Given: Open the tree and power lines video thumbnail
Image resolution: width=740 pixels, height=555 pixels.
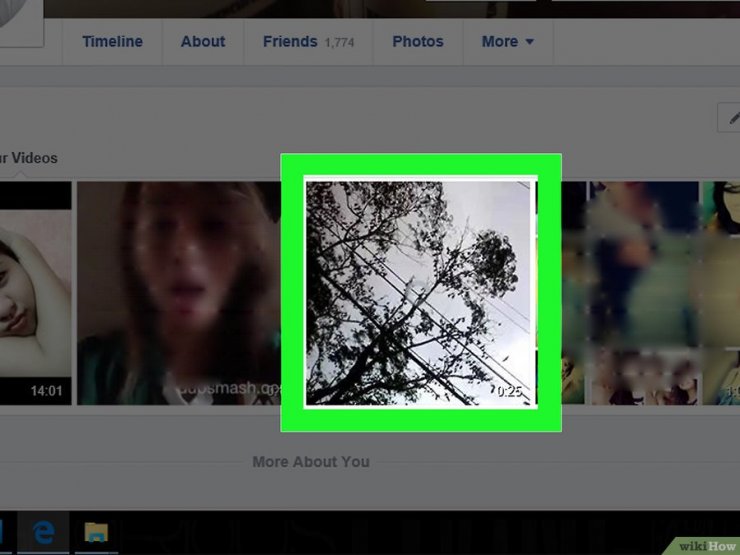Looking at the screenshot, I should 420,293.
